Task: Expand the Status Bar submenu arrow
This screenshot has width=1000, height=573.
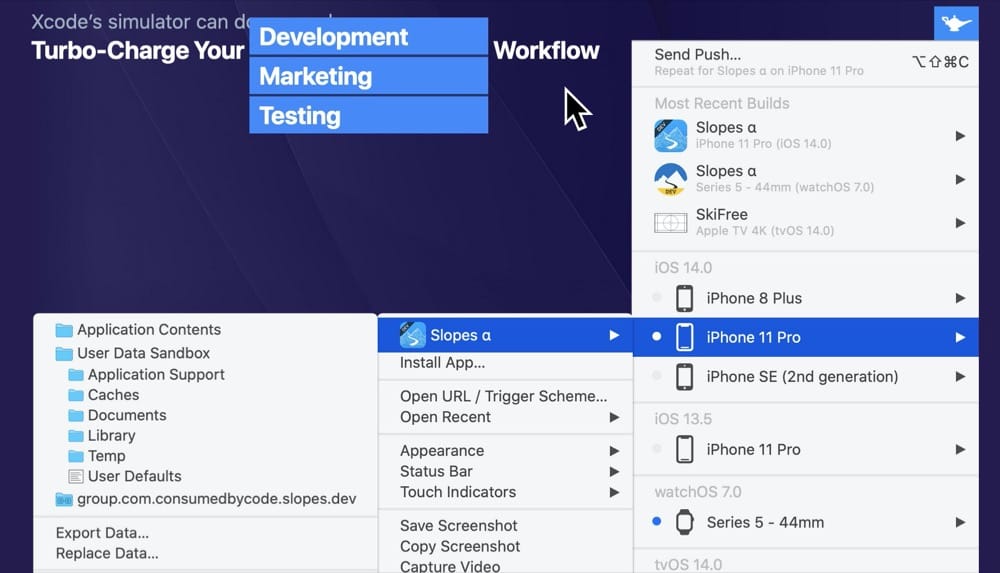Action: pos(614,472)
